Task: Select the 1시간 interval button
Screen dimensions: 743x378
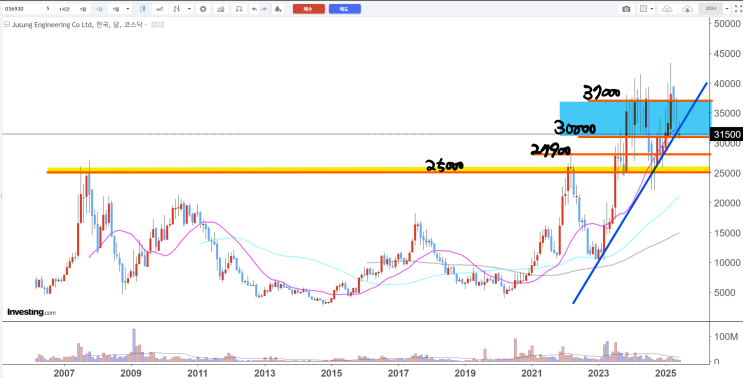Action: point(64,9)
